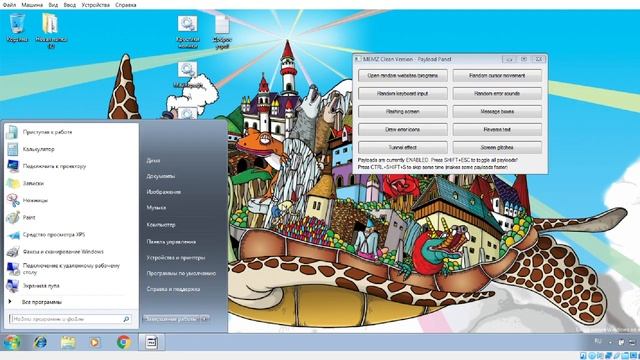This screenshot has height=360, width=640.
Task: Open Documents link in Start menu
Action: pyautogui.click(x=161, y=176)
